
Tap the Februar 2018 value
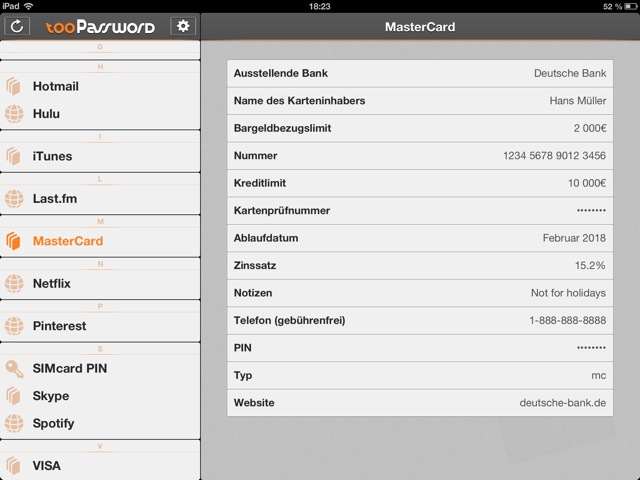574,238
